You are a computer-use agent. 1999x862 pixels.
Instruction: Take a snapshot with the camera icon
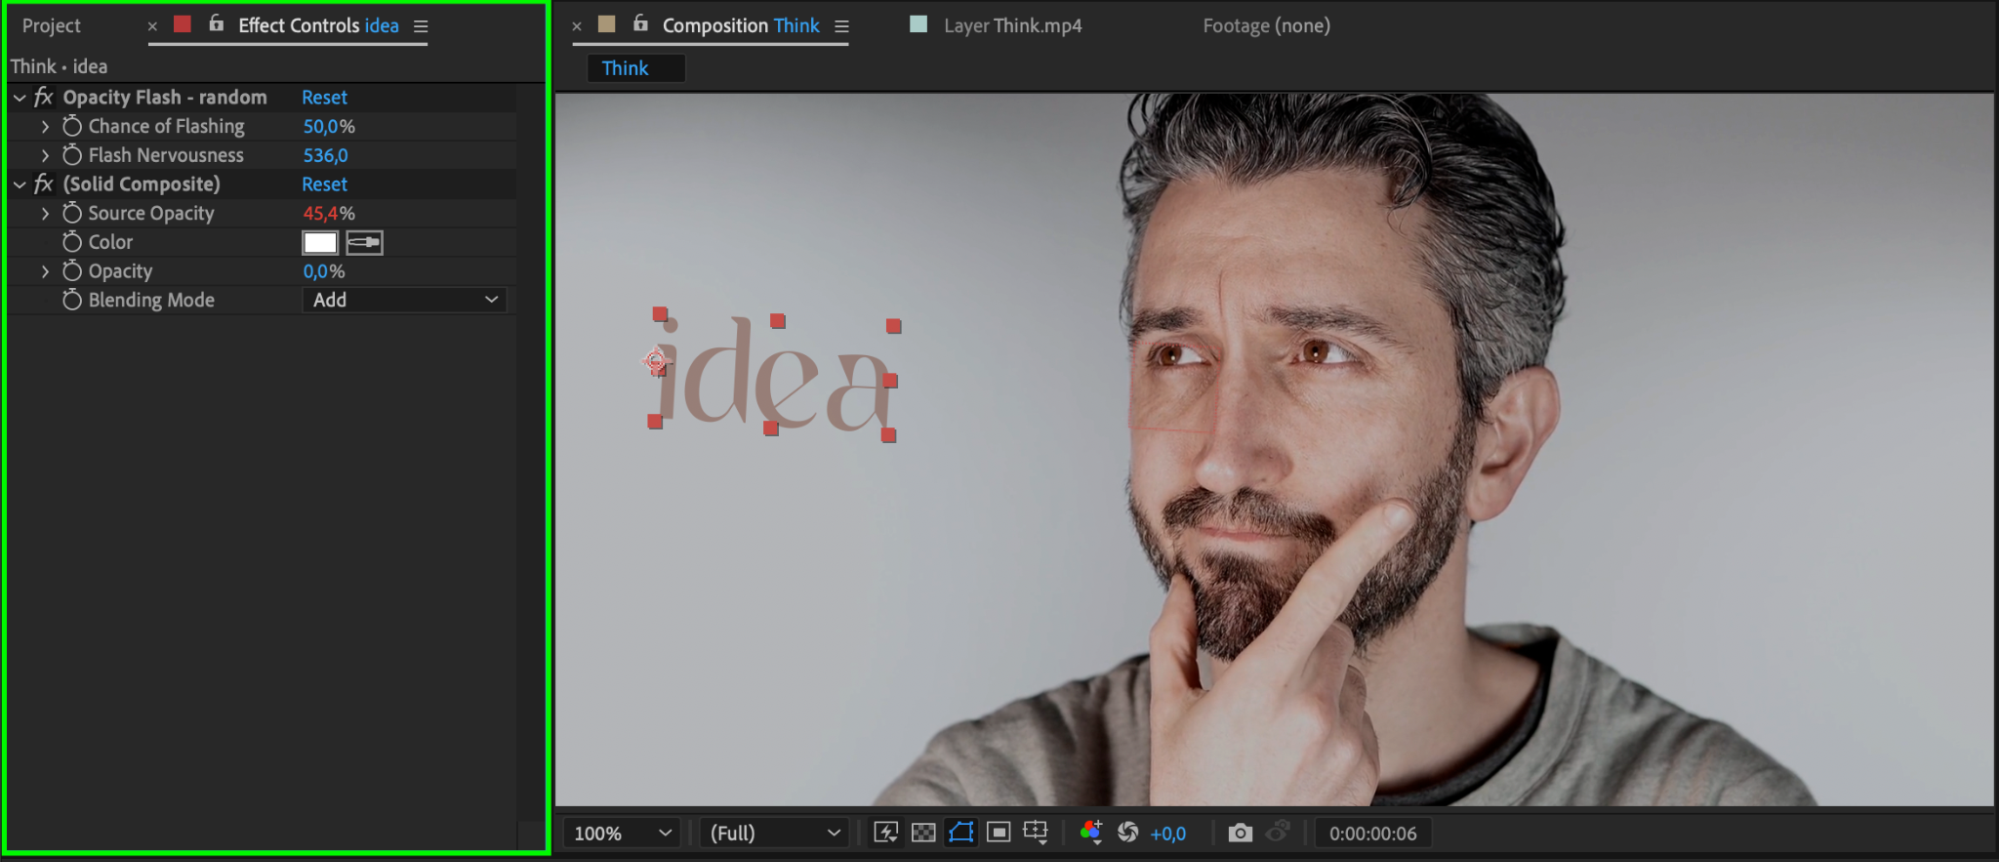click(x=1240, y=833)
